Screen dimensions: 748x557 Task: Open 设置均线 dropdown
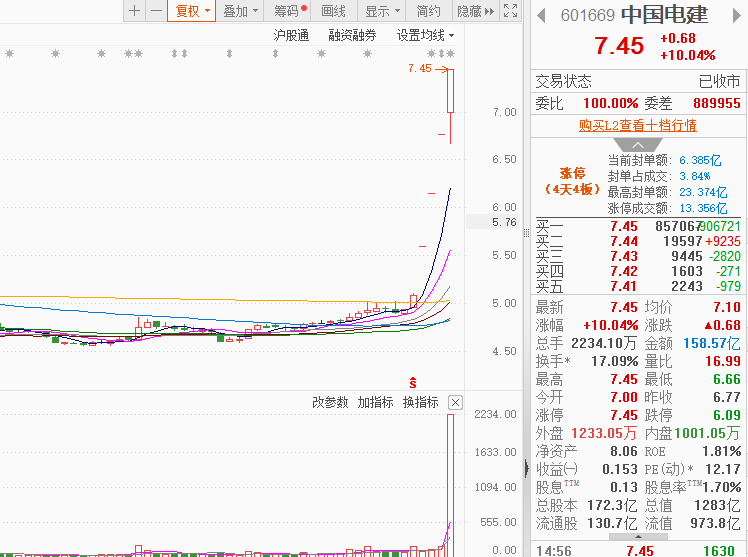pos(425,35)
